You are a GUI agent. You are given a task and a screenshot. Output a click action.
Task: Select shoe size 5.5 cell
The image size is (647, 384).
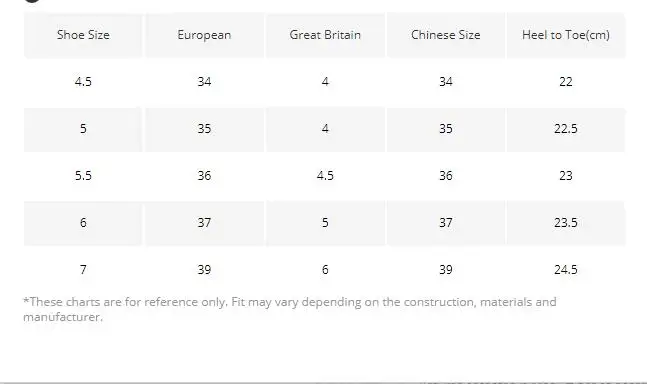(x=83, y=176)
